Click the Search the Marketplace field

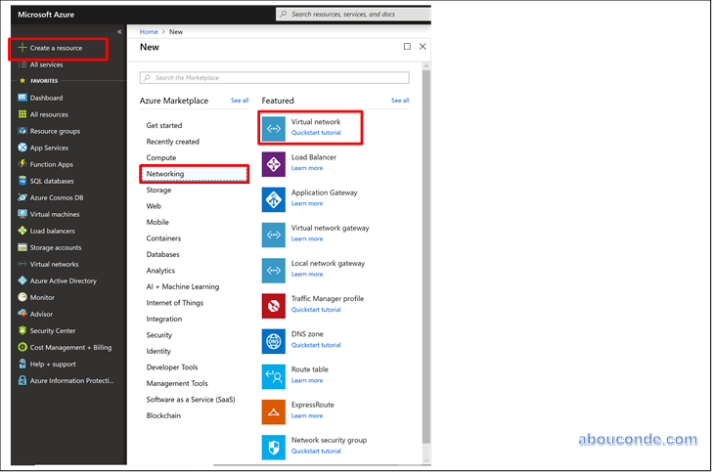275,78
